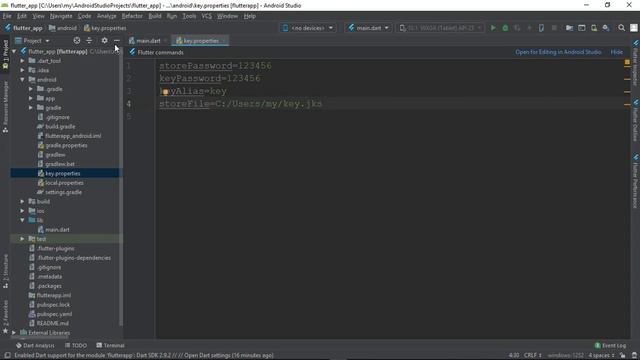This screenshot has height=360, width=640.
Task: Click tool windows toggle icon in status bar
Action: [7, 356]
